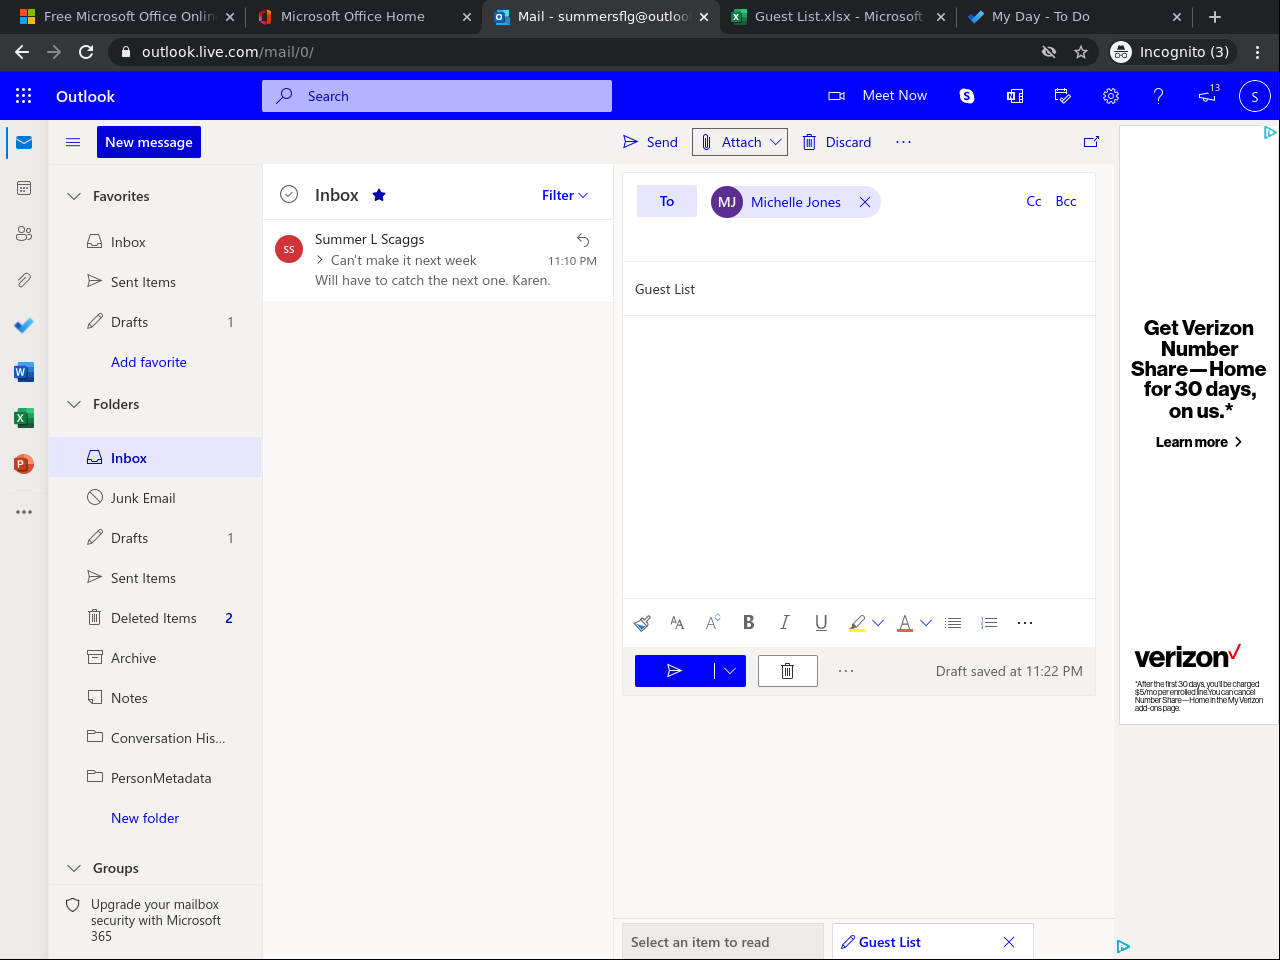Toggle bold formatting

pyautogui.click(x=748, y=623)
